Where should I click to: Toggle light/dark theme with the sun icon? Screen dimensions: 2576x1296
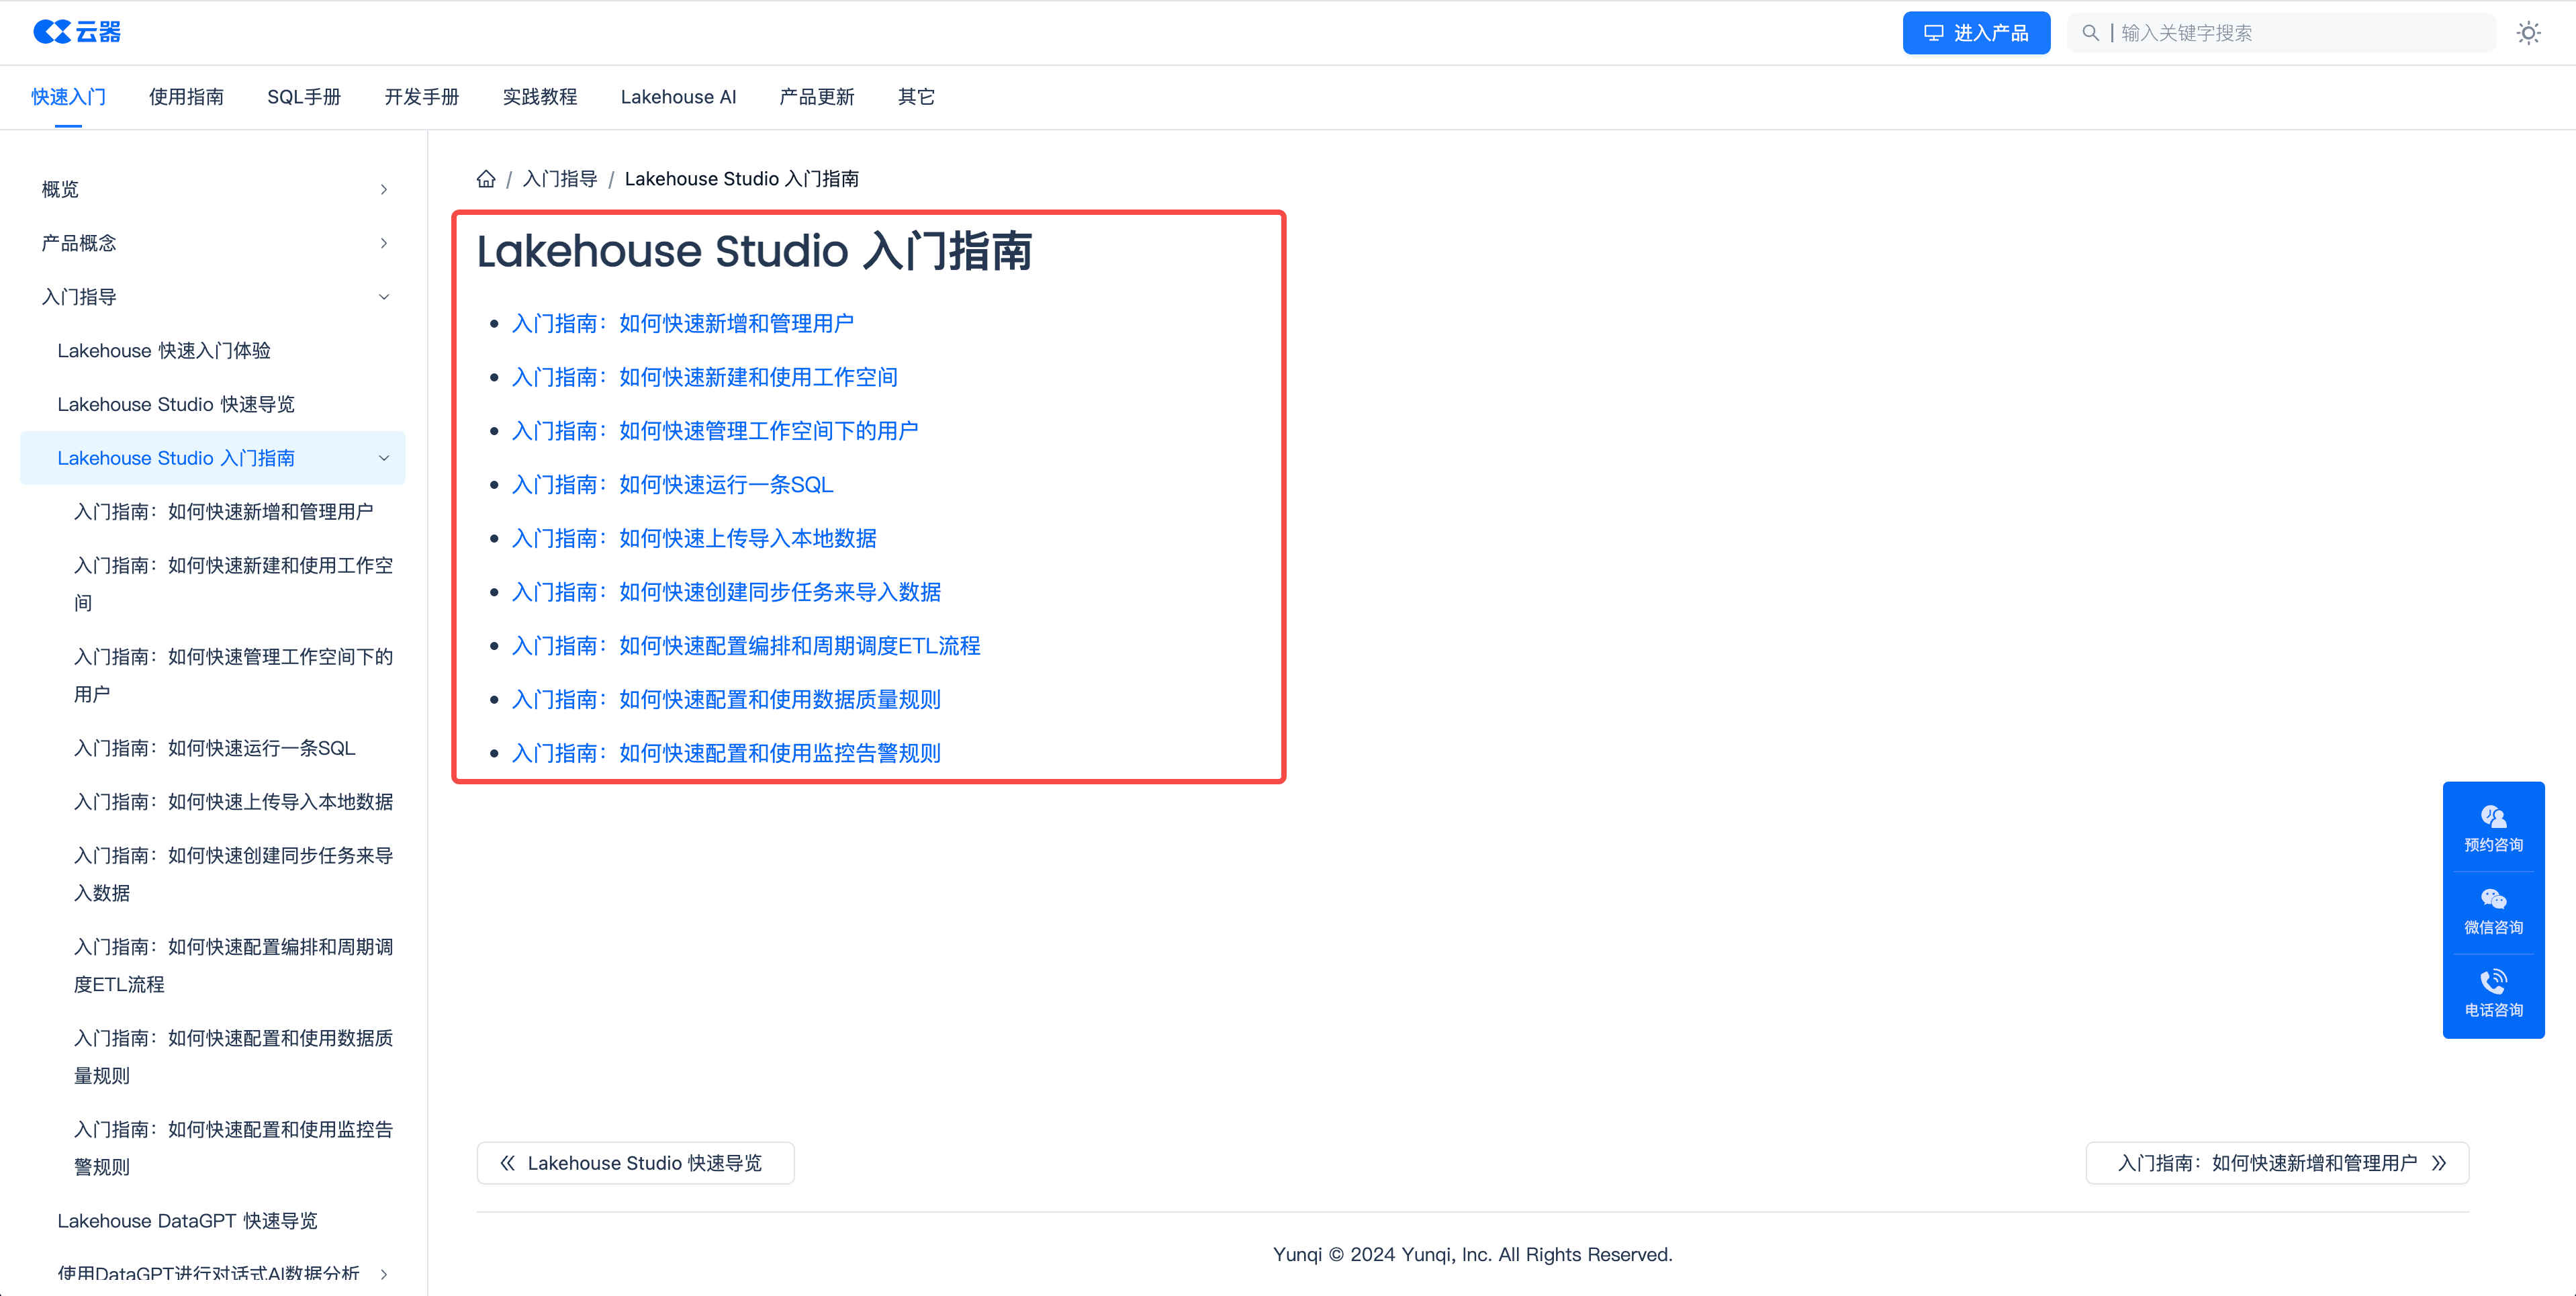click(2529, 32)
